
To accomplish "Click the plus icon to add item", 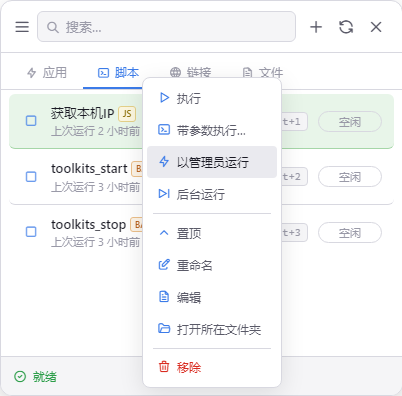I will (x=316, y=27).
